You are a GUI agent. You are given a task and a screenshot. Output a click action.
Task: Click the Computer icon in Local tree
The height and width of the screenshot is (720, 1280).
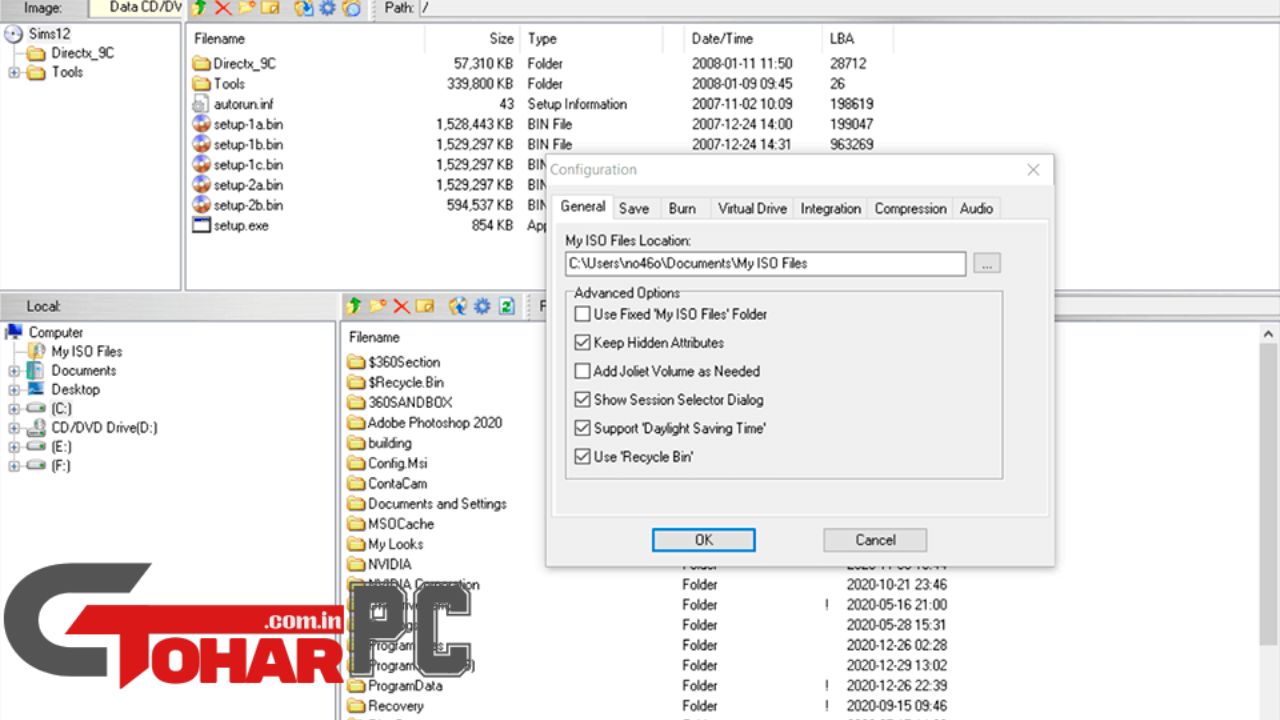(14, 332)
